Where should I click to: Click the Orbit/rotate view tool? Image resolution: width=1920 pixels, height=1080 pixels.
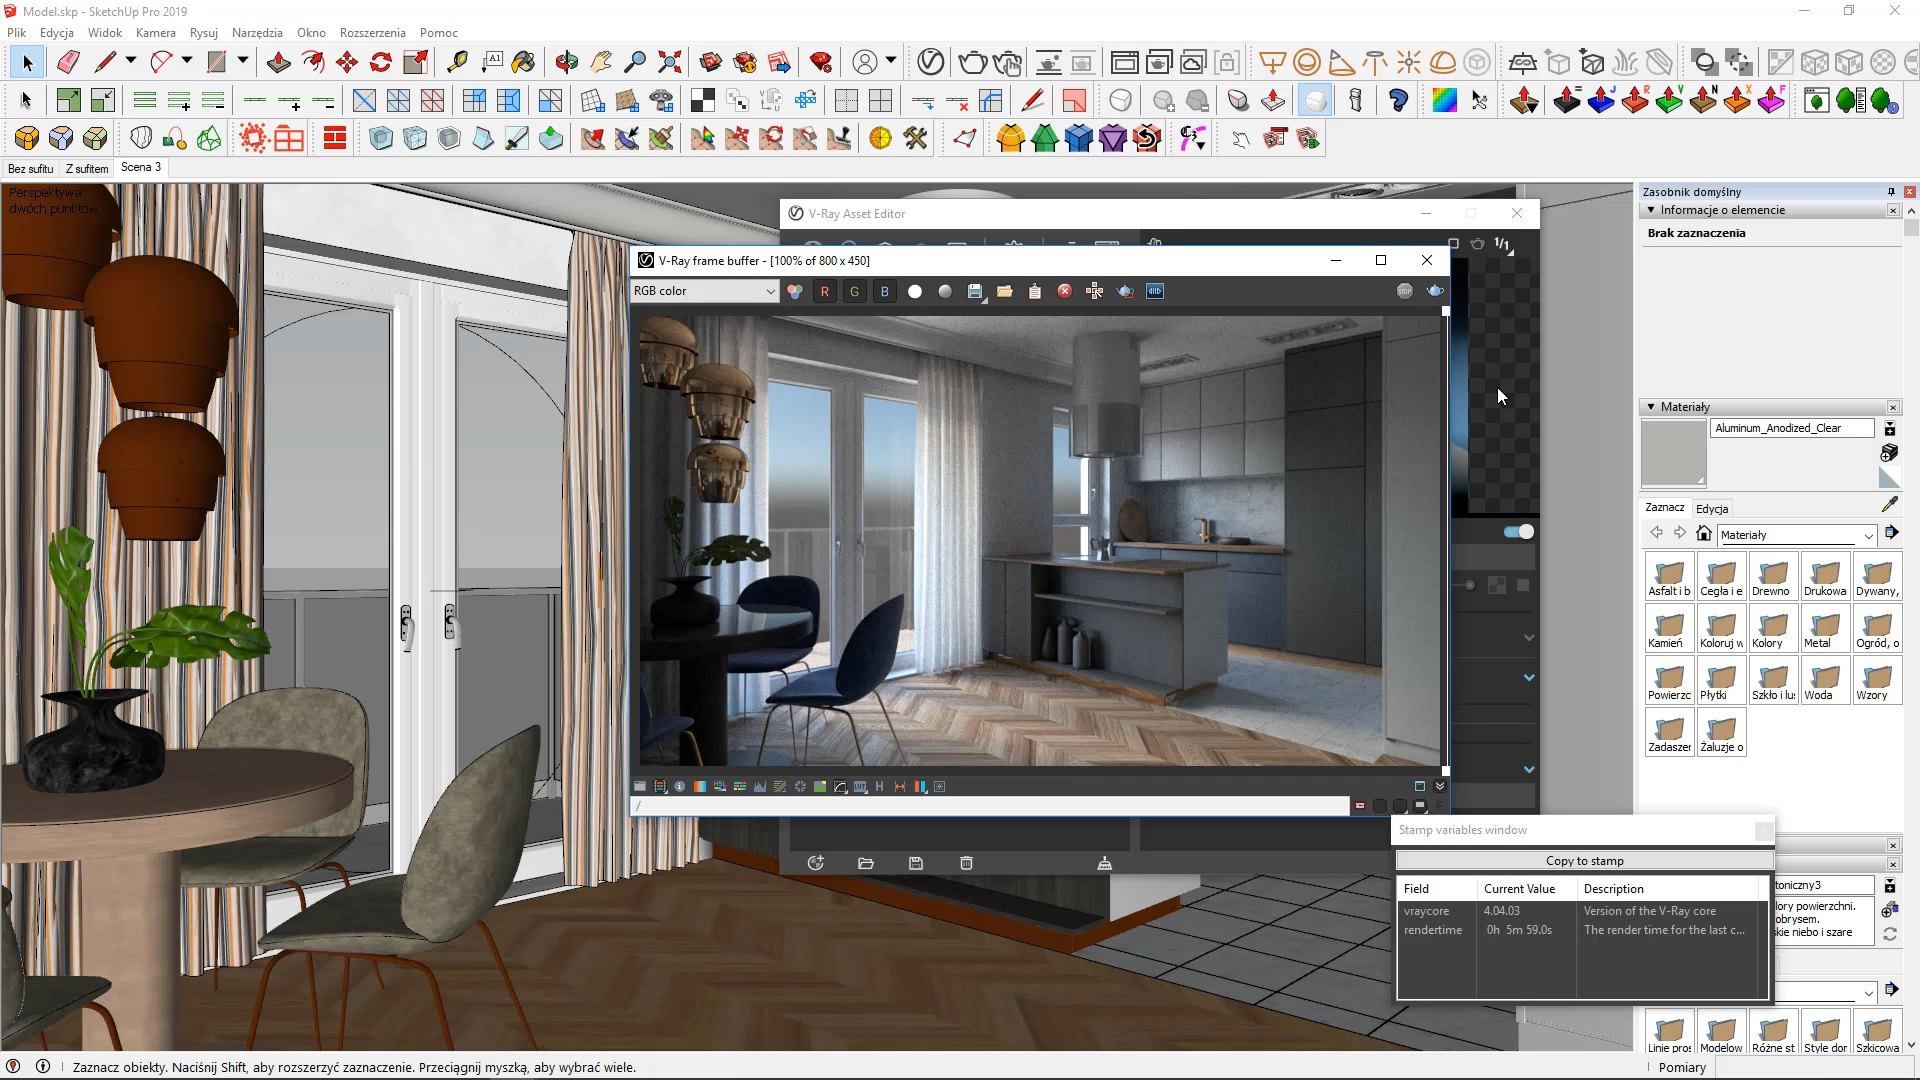pyautogui.click(x=566, y=62)
